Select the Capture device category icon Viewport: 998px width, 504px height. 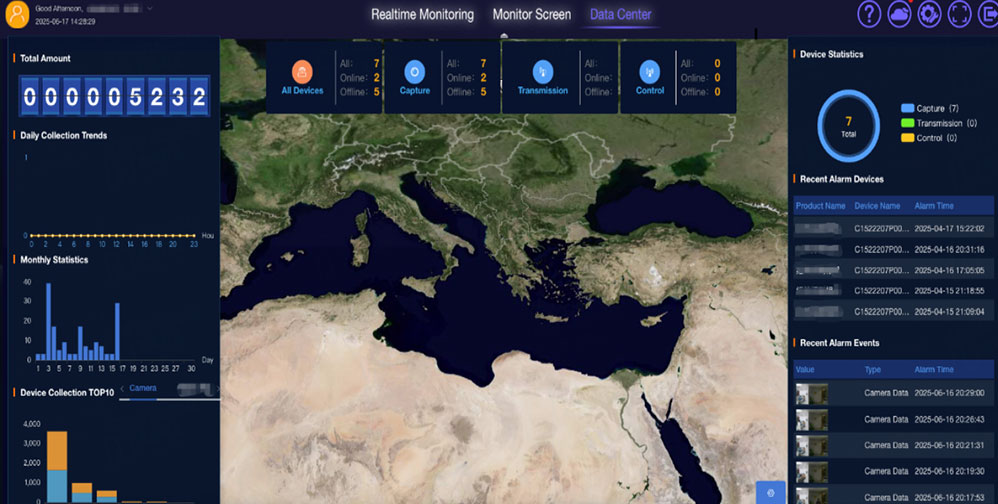tap(414, 71)
